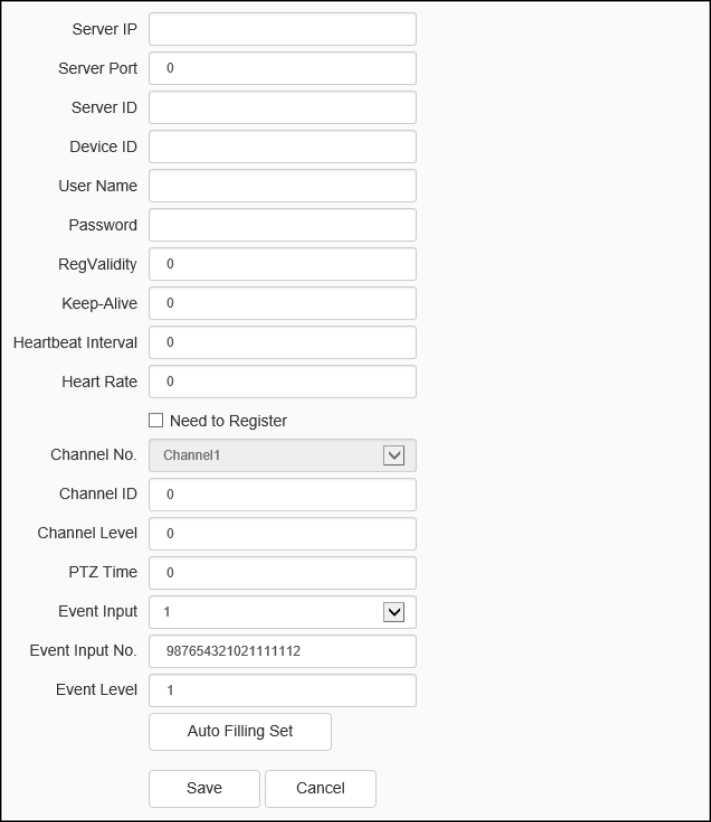This screenshot has width=711, height=822.
Task: Focus the Heartbeat Interval field
Action: tap(282, 342)
